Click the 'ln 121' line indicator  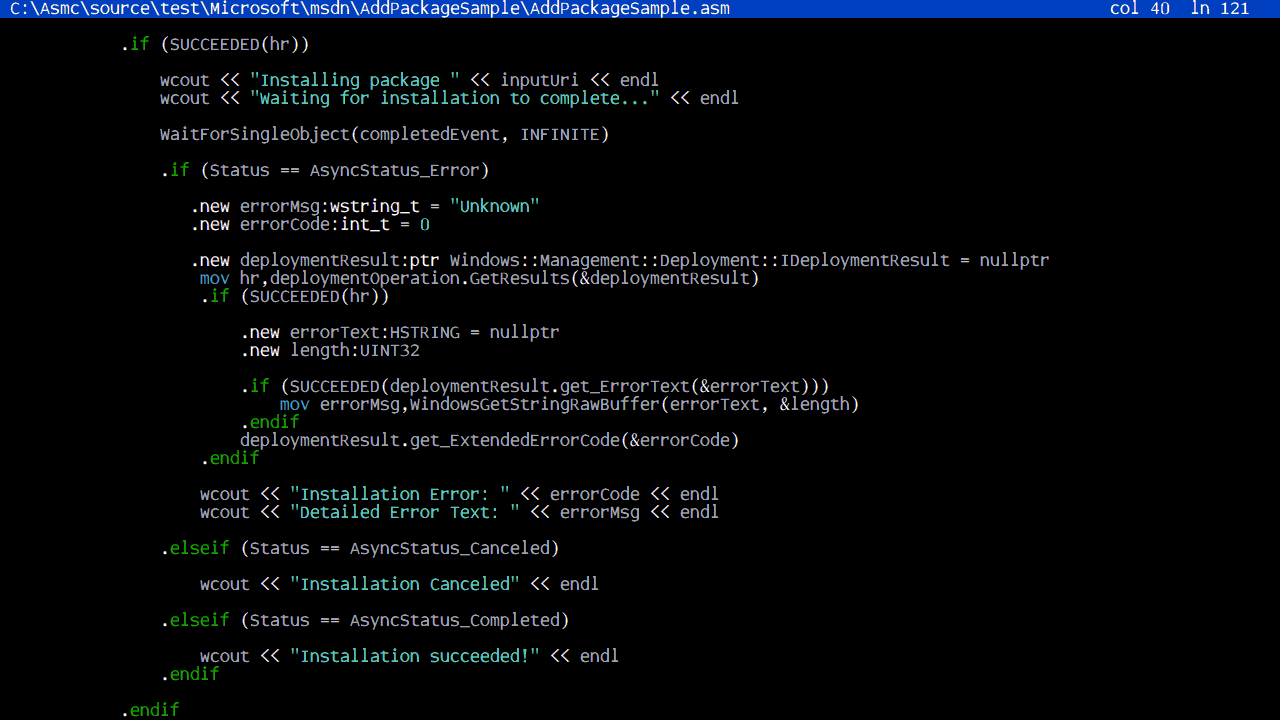tap(1220, 9)
